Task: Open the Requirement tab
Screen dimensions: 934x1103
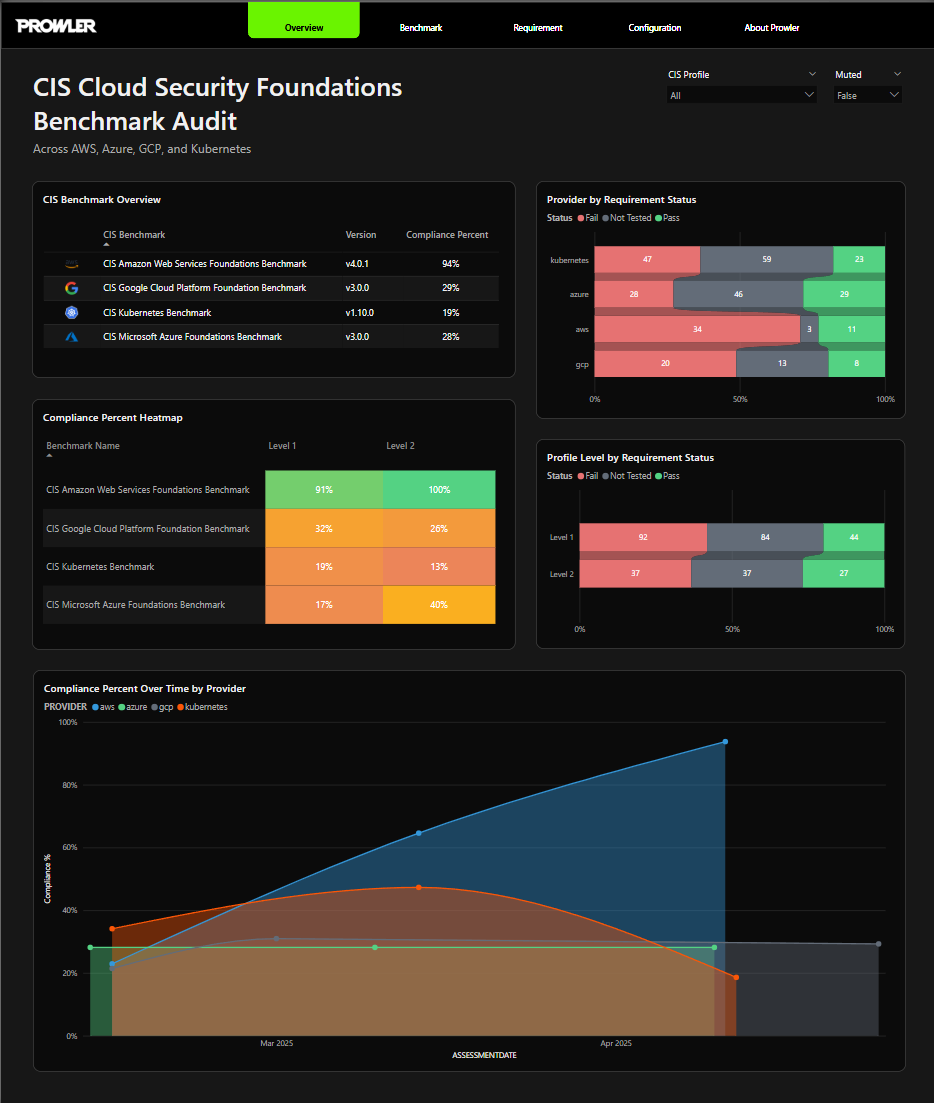Action: point(537,27)
